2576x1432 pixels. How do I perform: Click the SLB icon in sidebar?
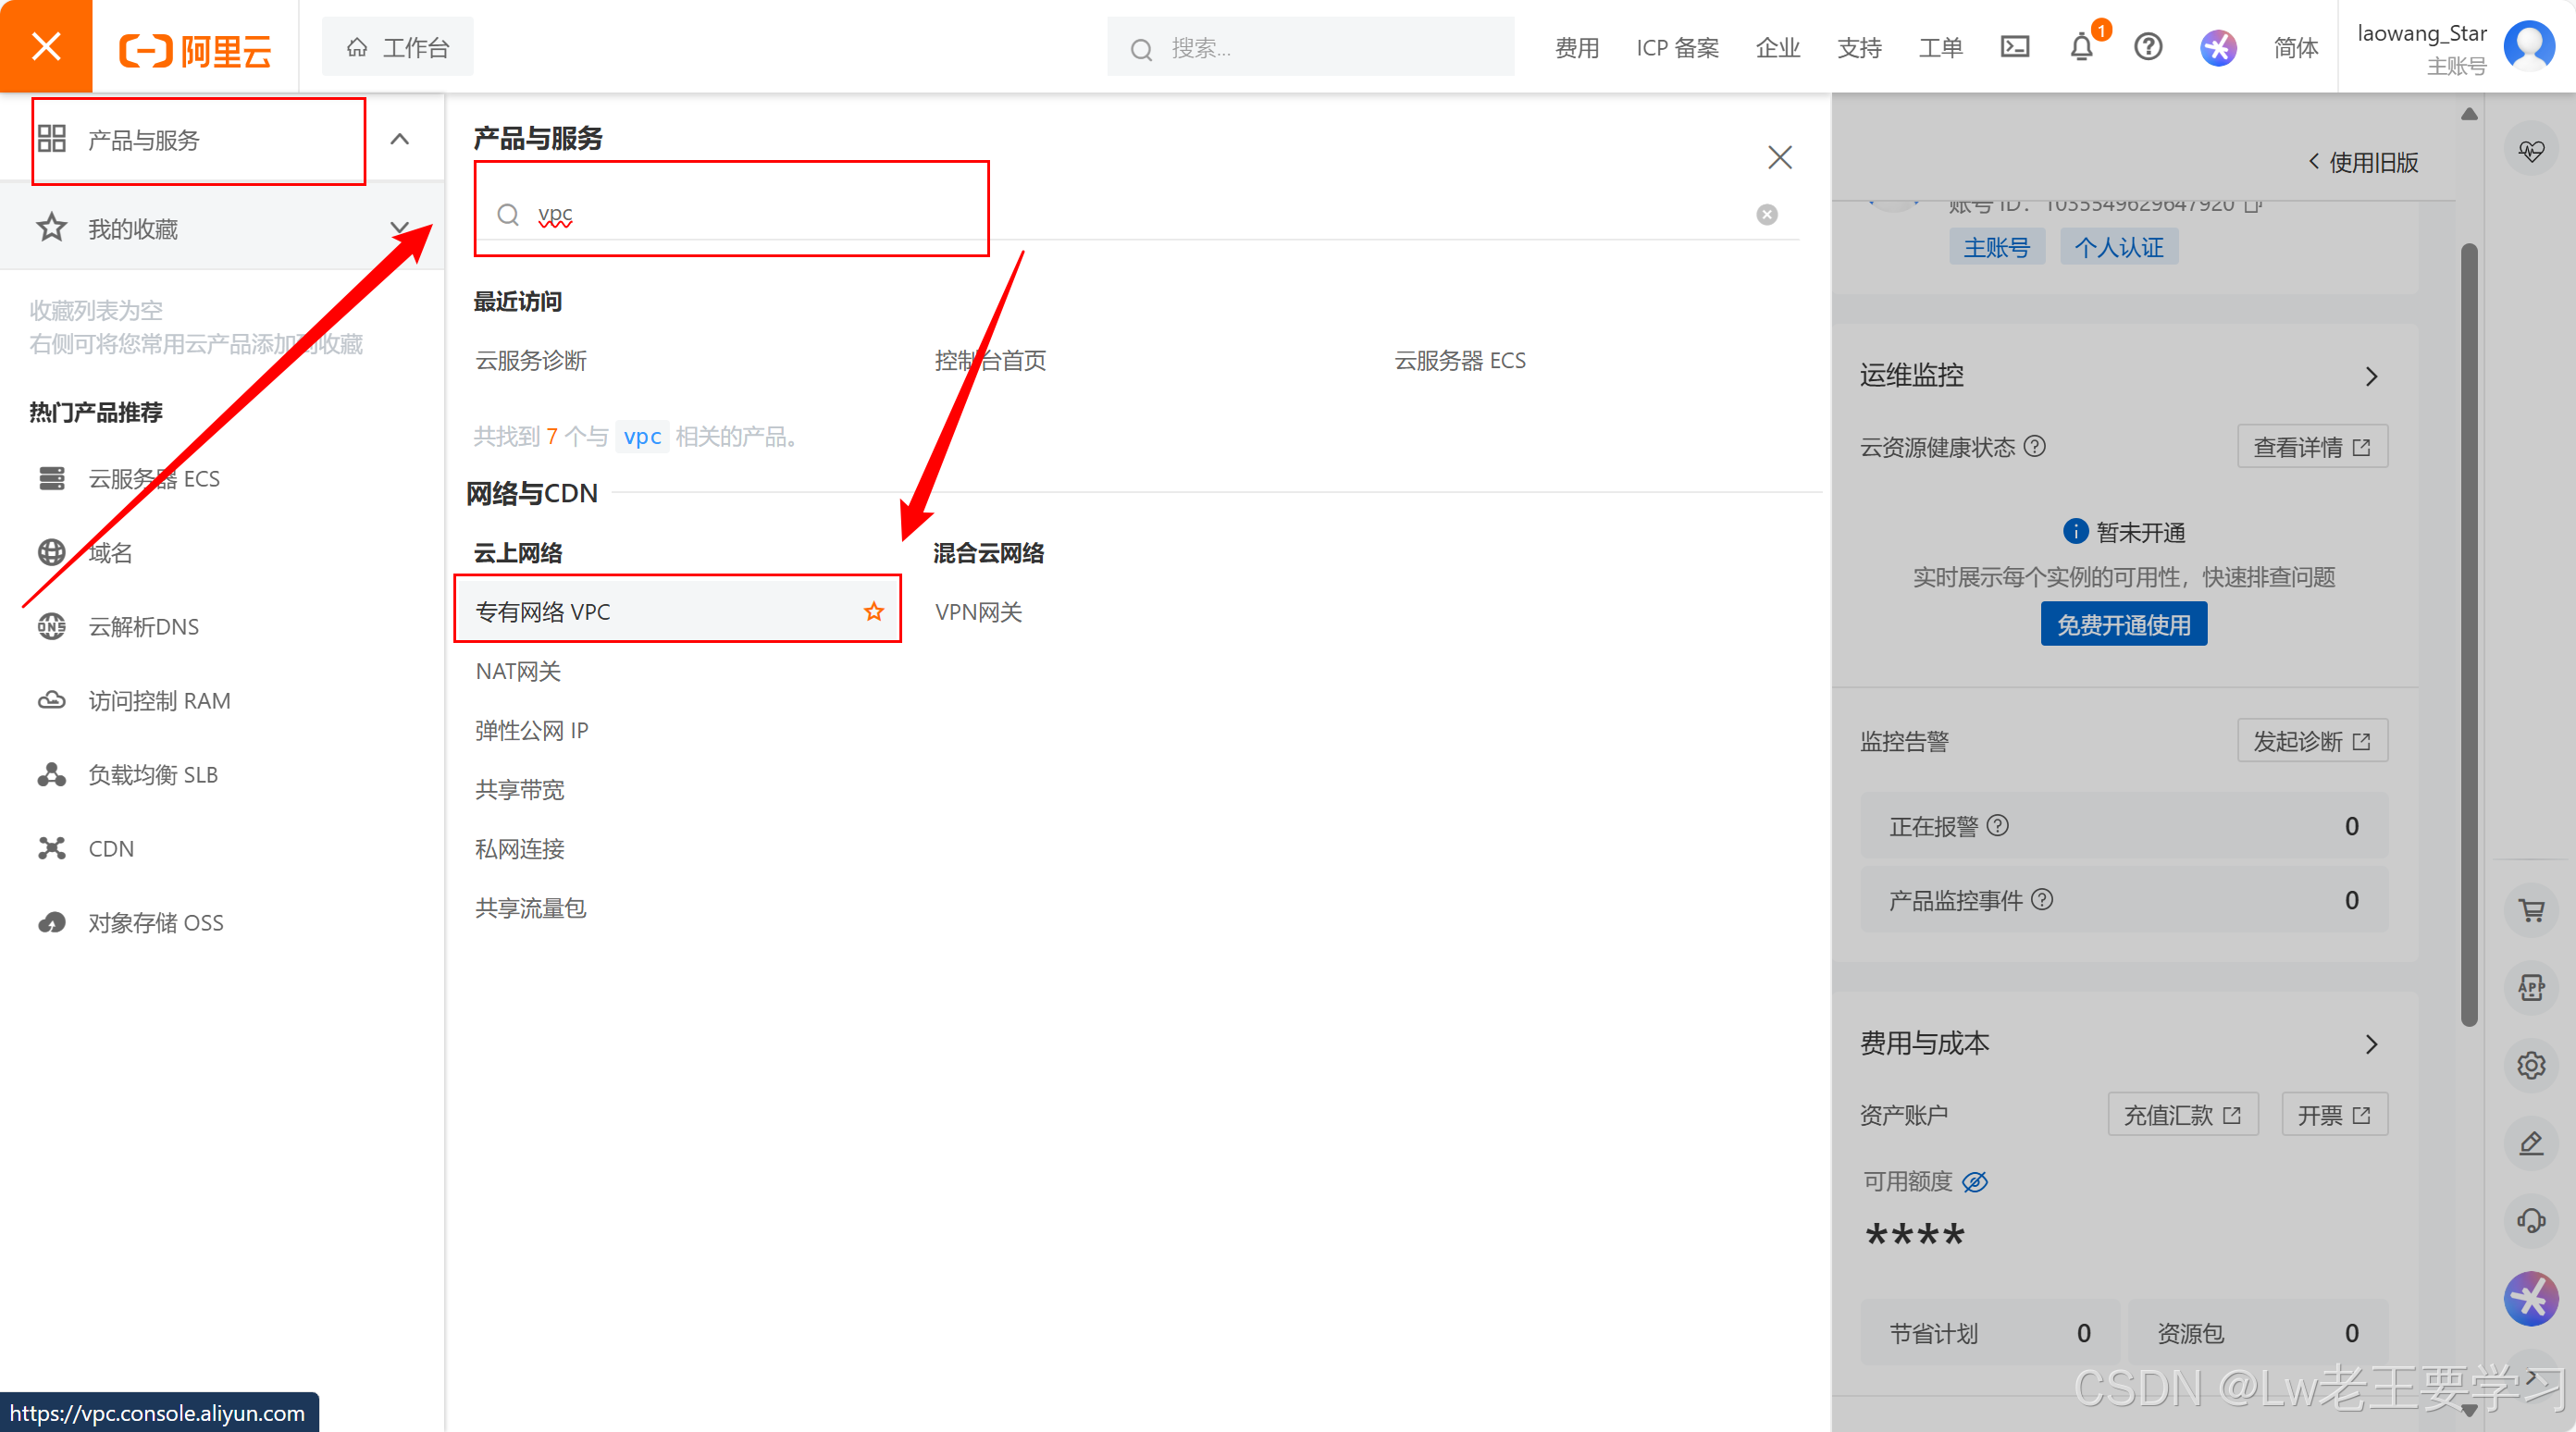[x=51, y=774]
